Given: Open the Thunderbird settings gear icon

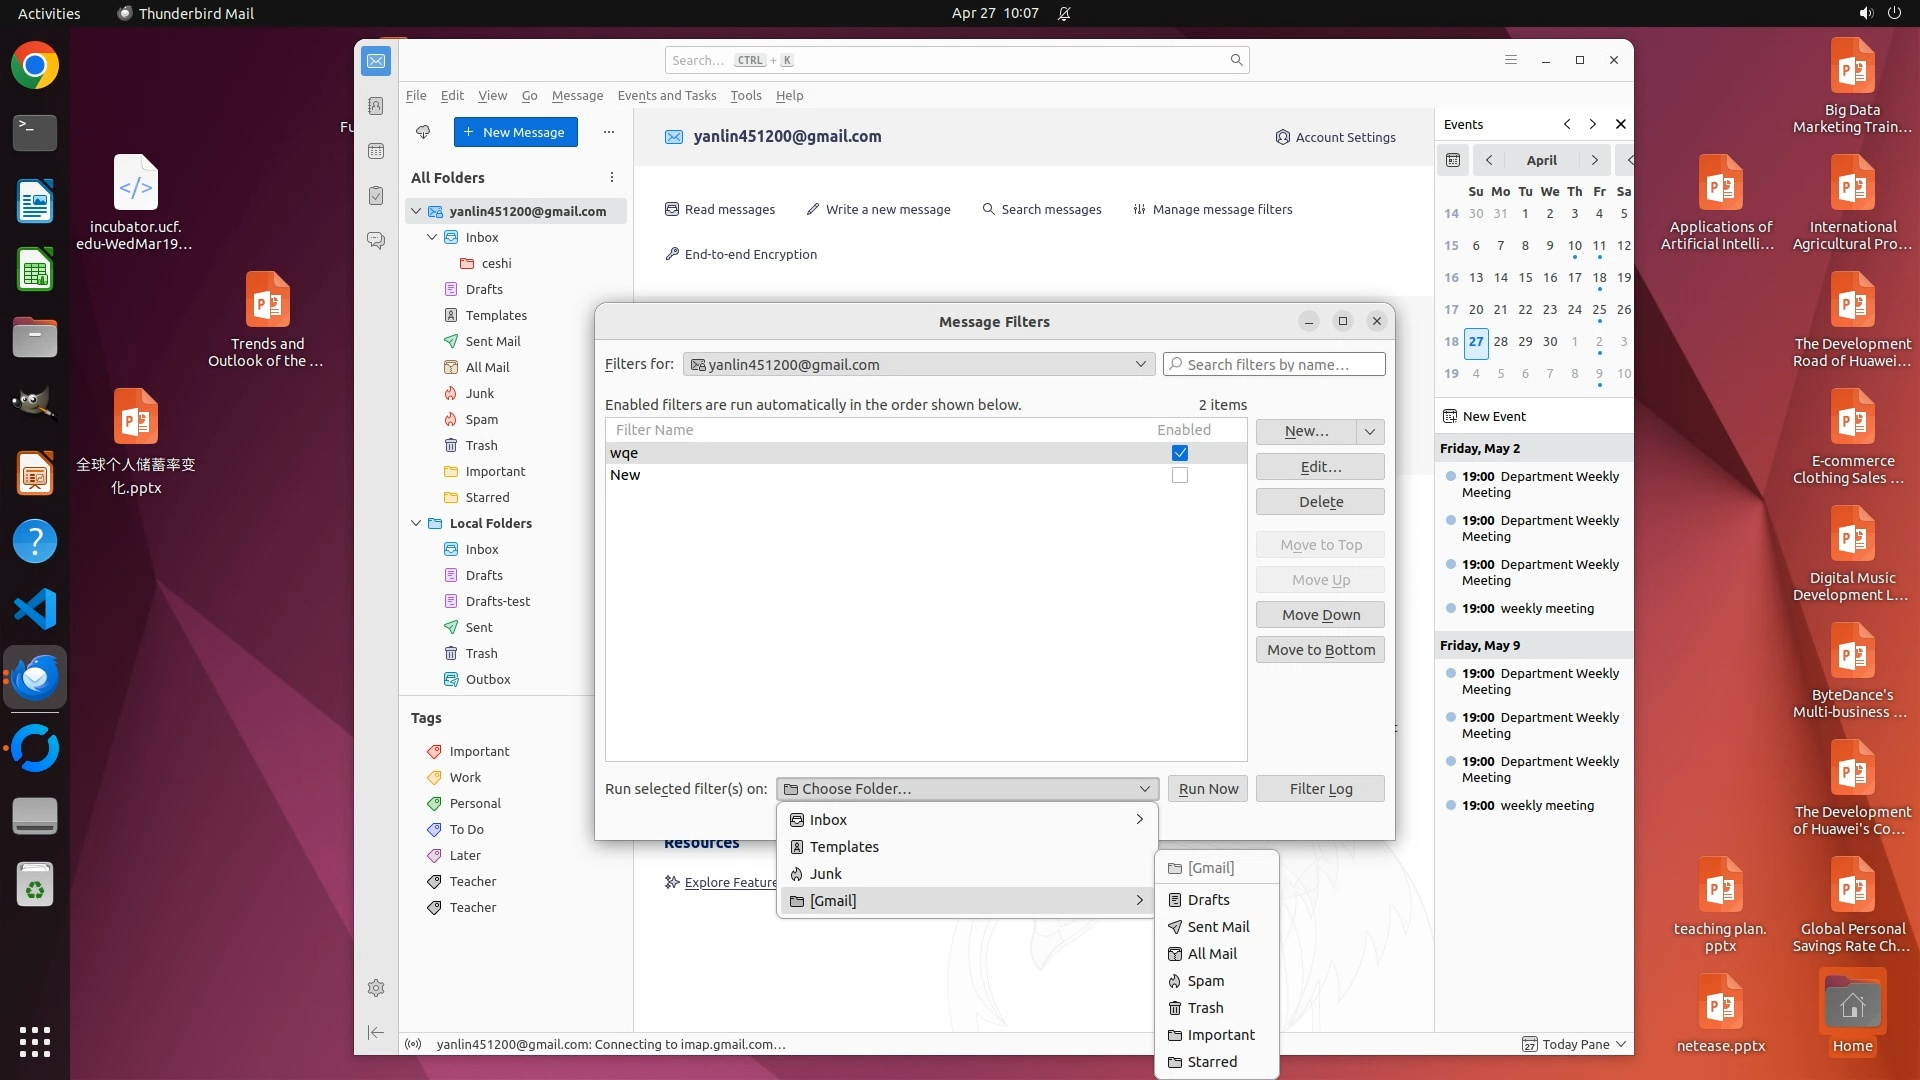Looking at the screenshot, I should point(376,988).
